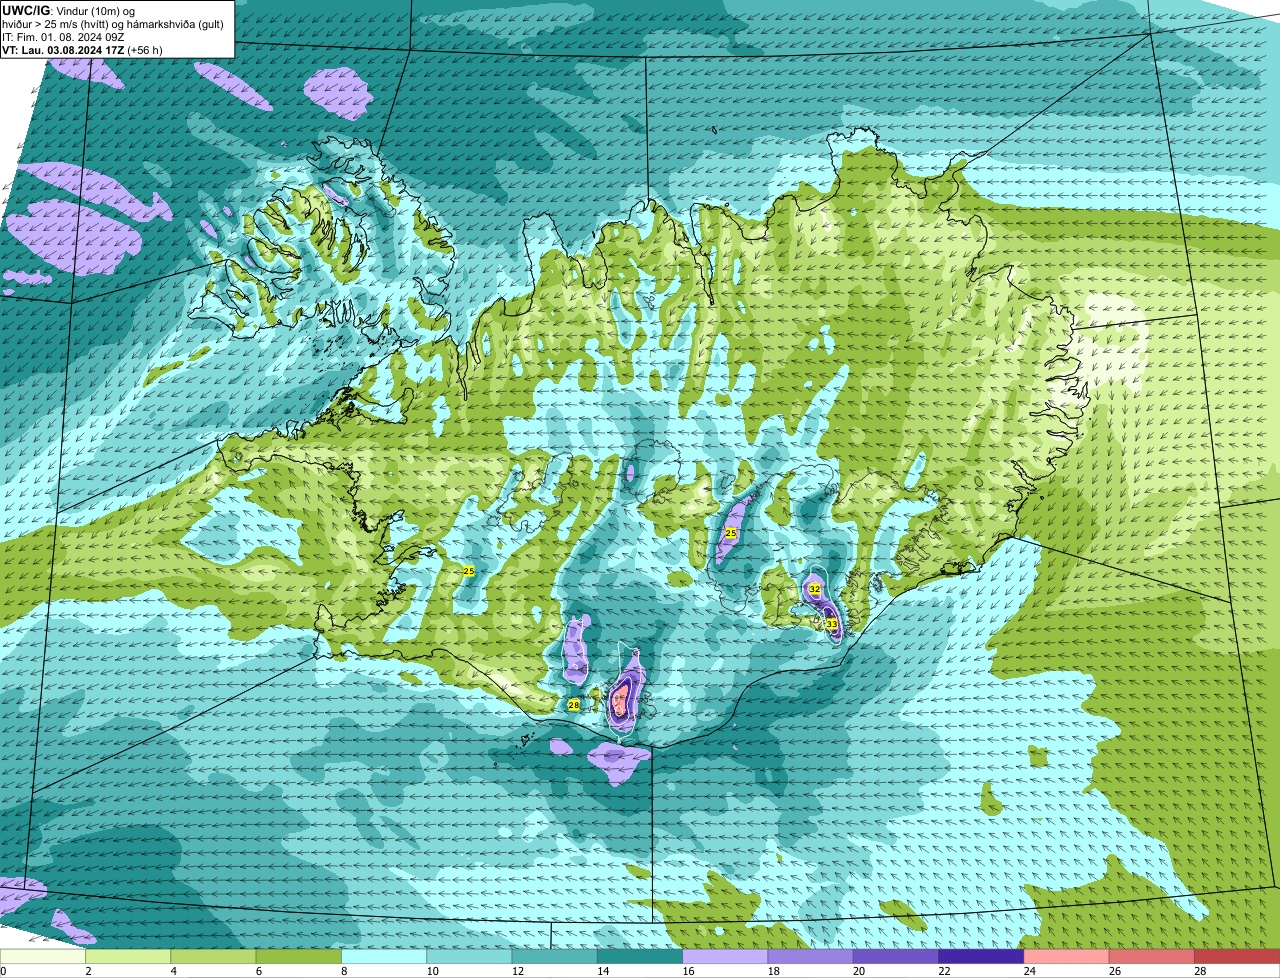The image size is (1280, 978).
Task: Click the legend tick label '24'
Action: pos(1029,971)
